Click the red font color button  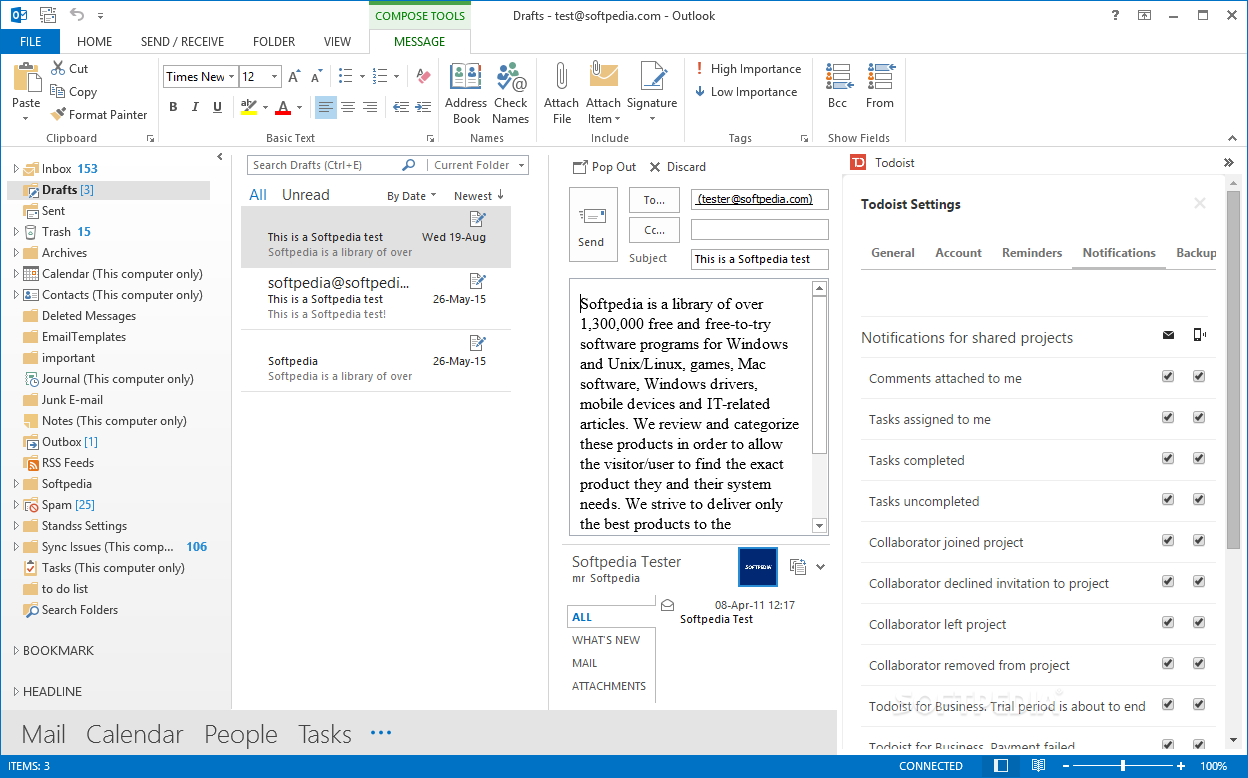[283, 107]
